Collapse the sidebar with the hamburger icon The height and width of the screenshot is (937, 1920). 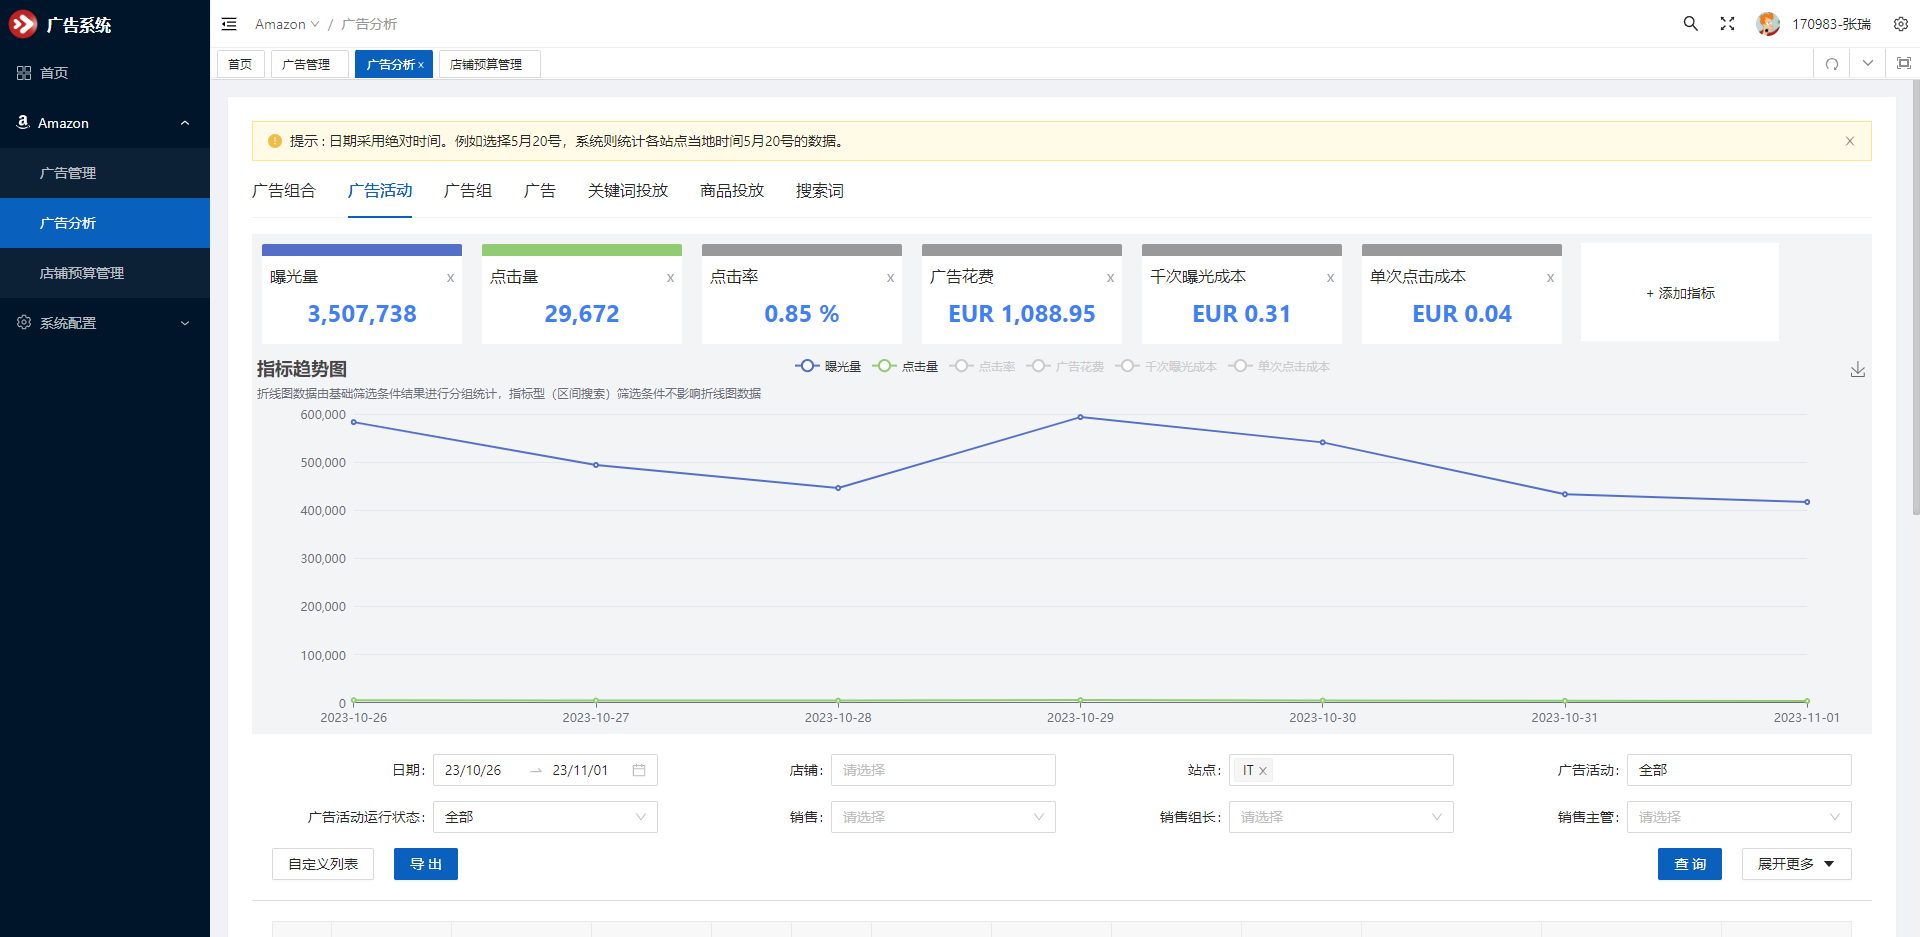(x=229, y=24)
